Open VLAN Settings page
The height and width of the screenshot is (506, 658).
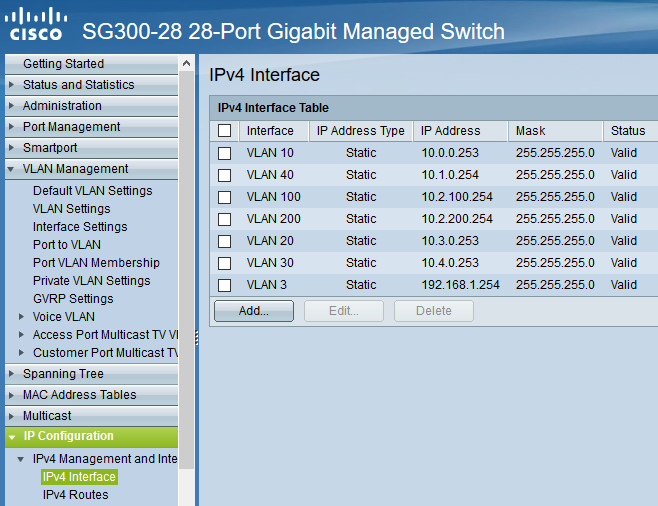point(72,209)
